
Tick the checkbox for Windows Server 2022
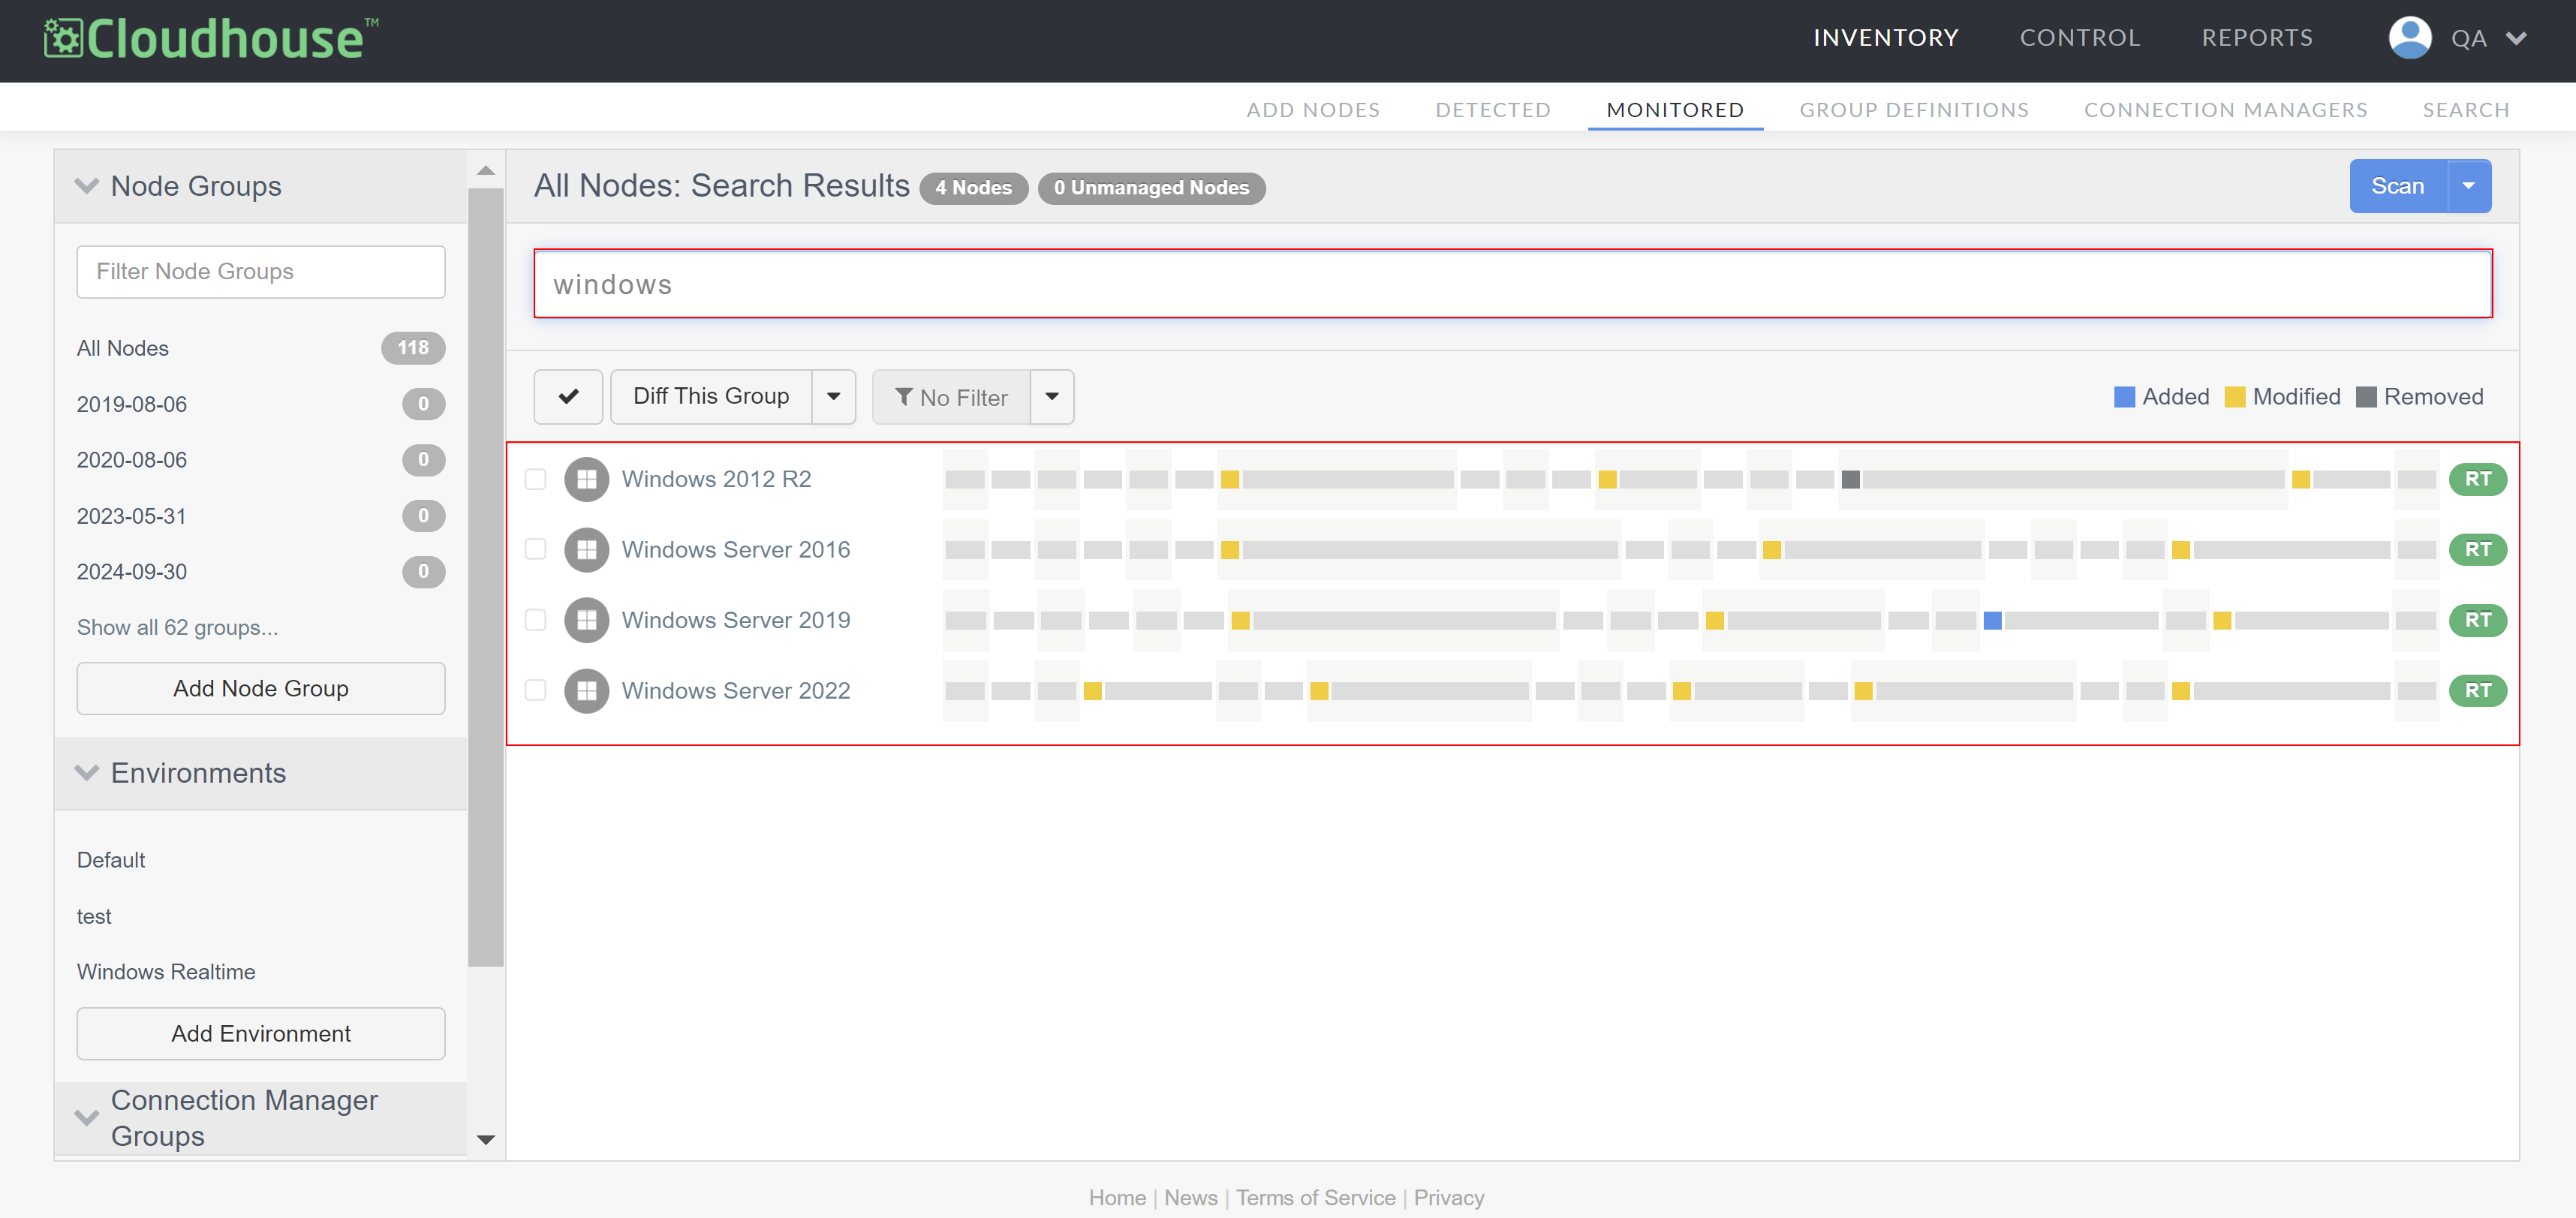click(536, 690)
